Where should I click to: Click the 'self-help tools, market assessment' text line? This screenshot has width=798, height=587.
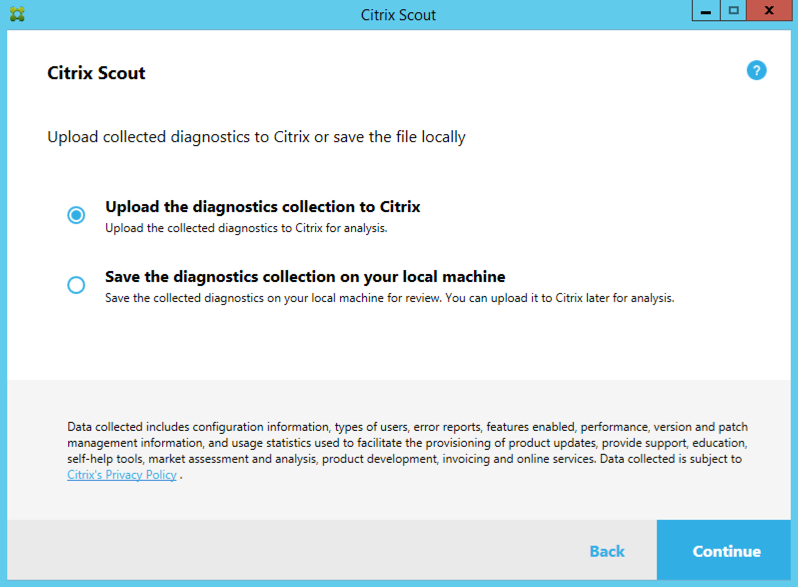tap(405, 459)
